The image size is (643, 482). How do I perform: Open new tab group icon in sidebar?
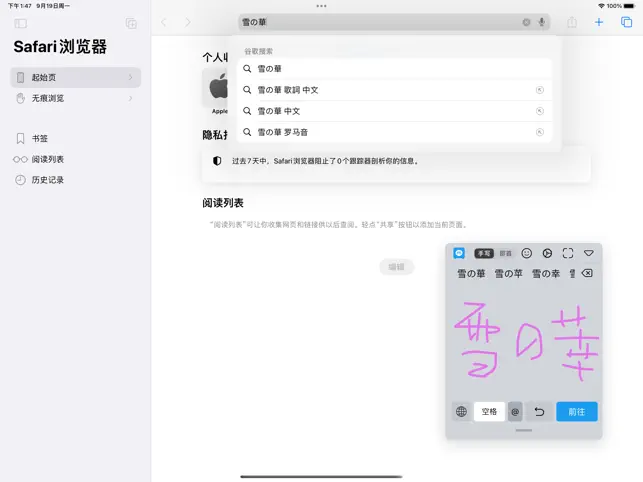(x=131, y=23)
